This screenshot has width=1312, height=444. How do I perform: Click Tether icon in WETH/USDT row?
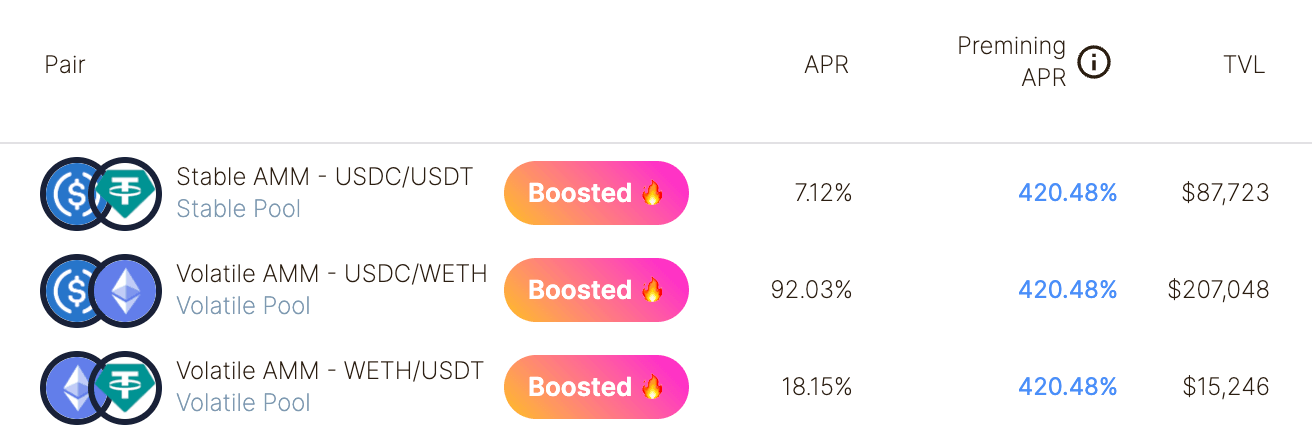pyautogui.click(x=126, y=387)
